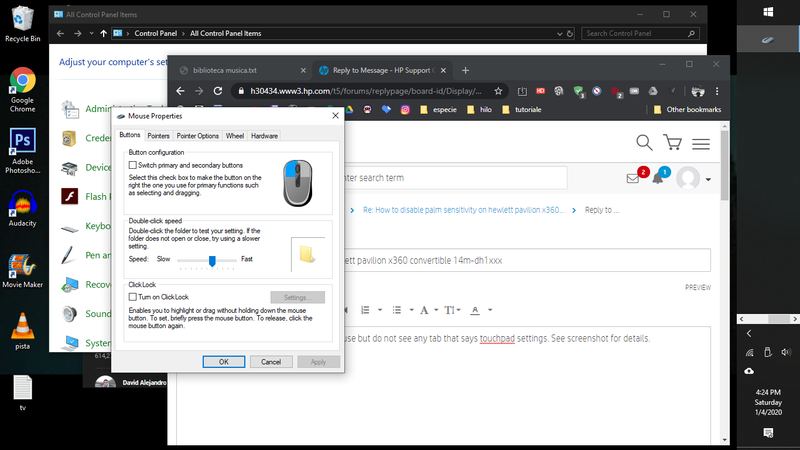Expand the user avatar dropdown arrow
This screenshot has width=800, height=450.
click(708, 179)
